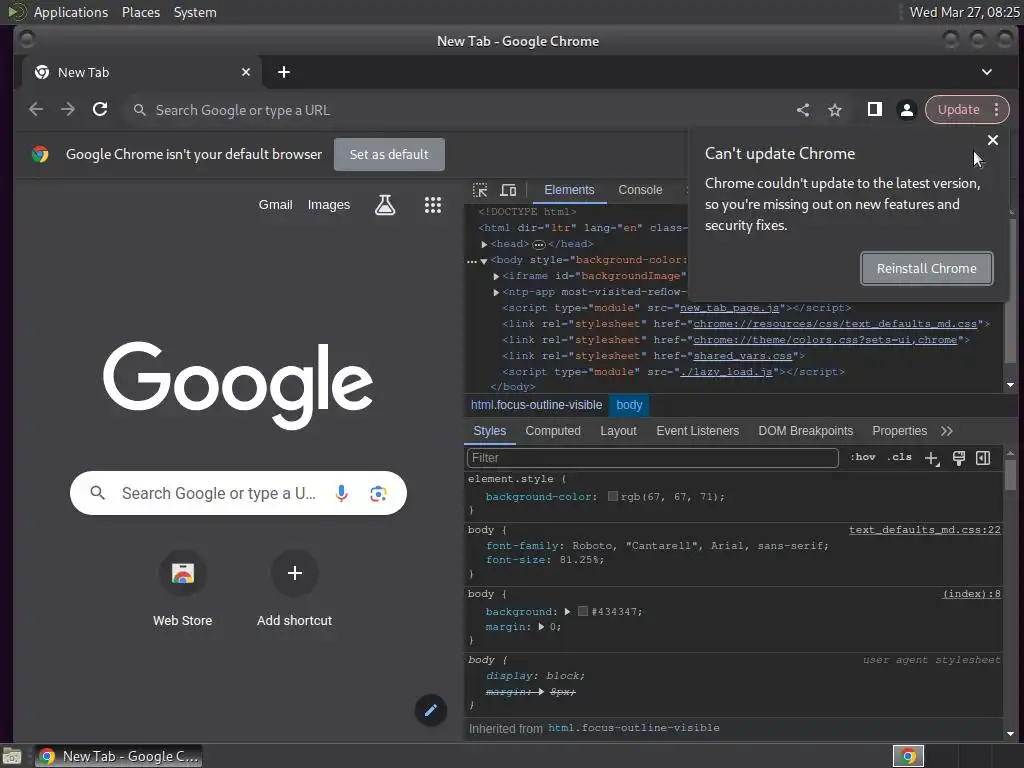Click the browser forward arrow
The image size is (1024, 768).
tap(68, 110)
